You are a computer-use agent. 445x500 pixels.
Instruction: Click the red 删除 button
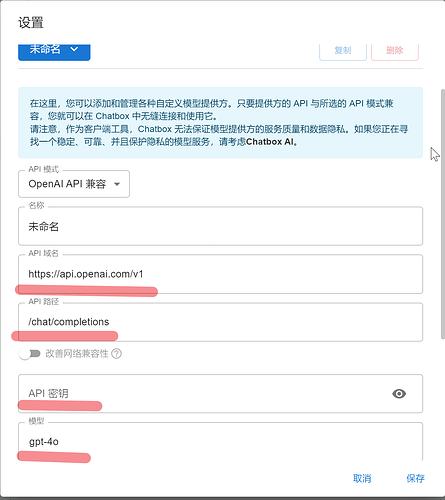(x=395, y=52)
